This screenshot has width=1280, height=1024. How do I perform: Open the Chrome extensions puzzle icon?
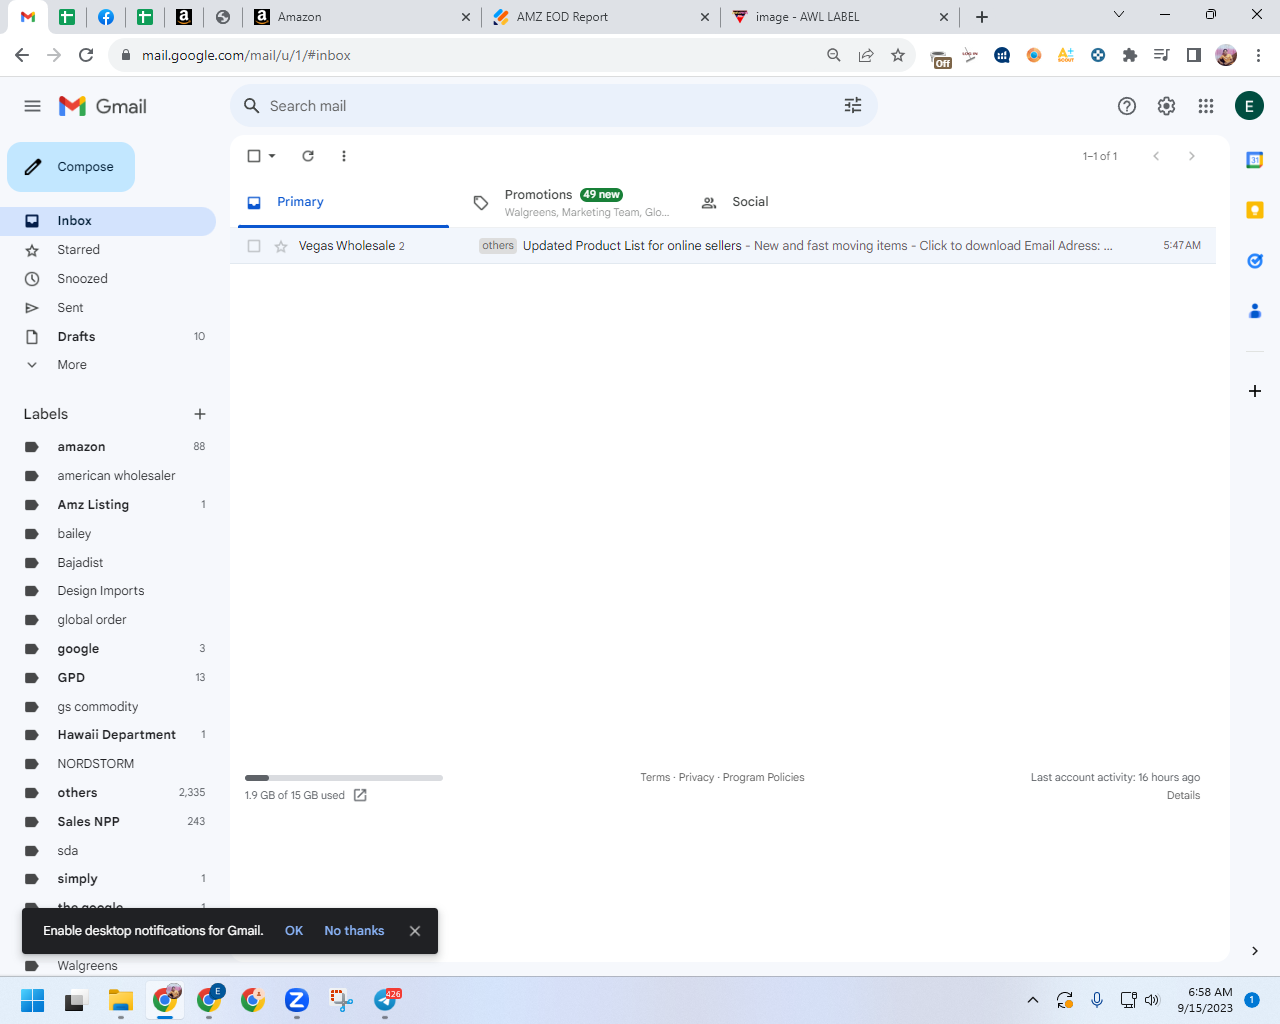click(x=1130, y=55)
